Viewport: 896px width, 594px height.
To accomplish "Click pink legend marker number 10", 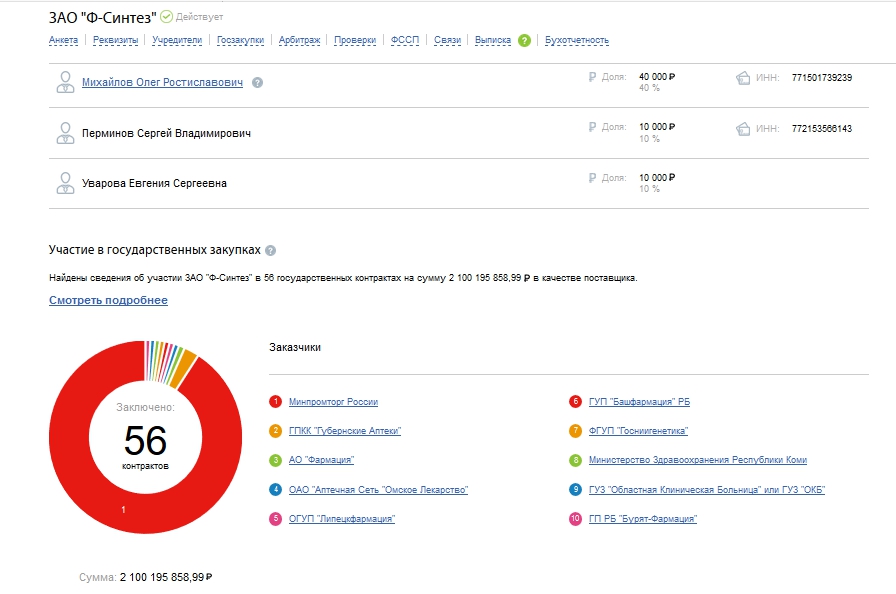I will point(575,519).
